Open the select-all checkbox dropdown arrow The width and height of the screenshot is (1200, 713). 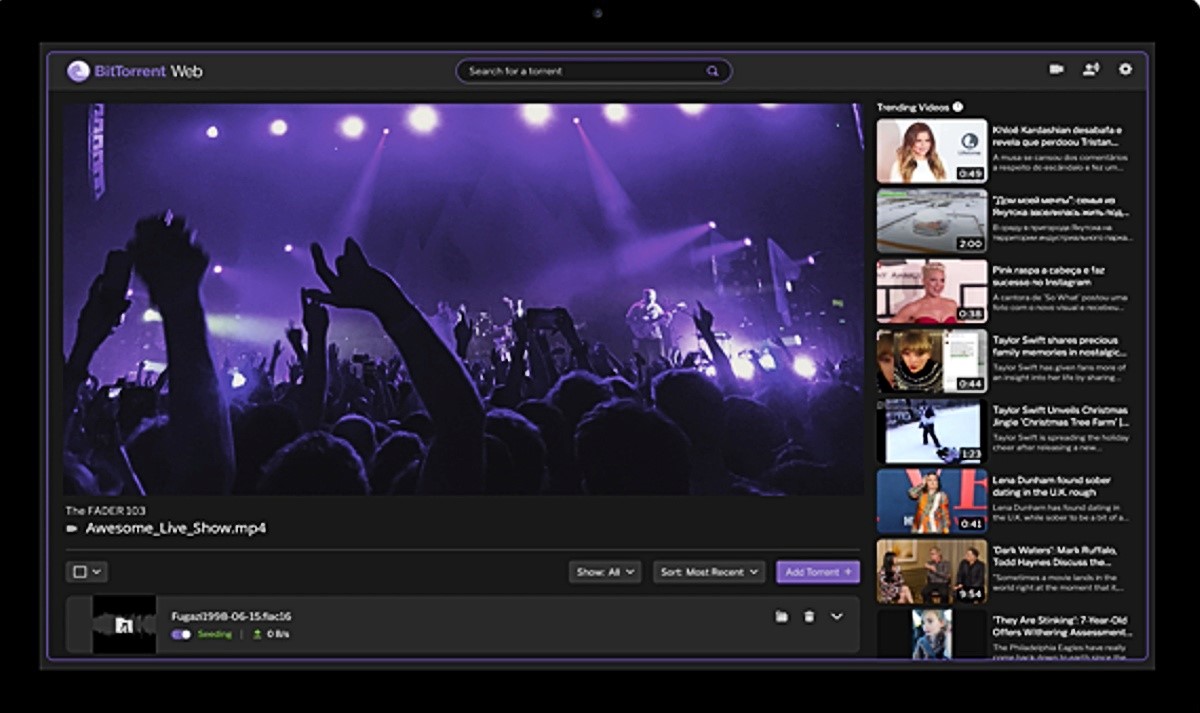(97, 572)
